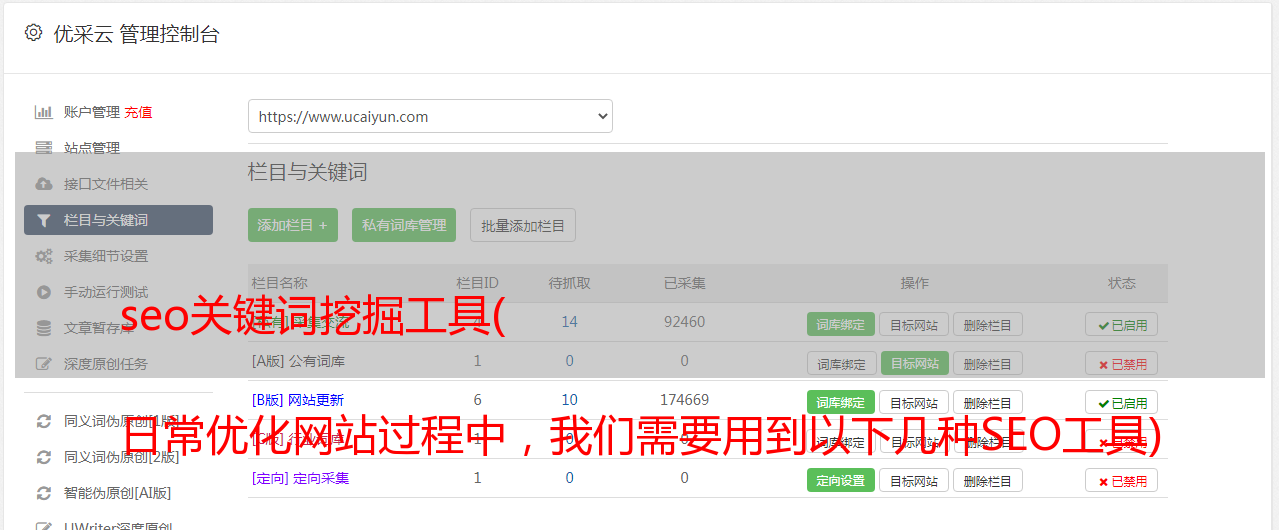
Task: Go to 采集细节设置
Action: [x=106, y=256]
